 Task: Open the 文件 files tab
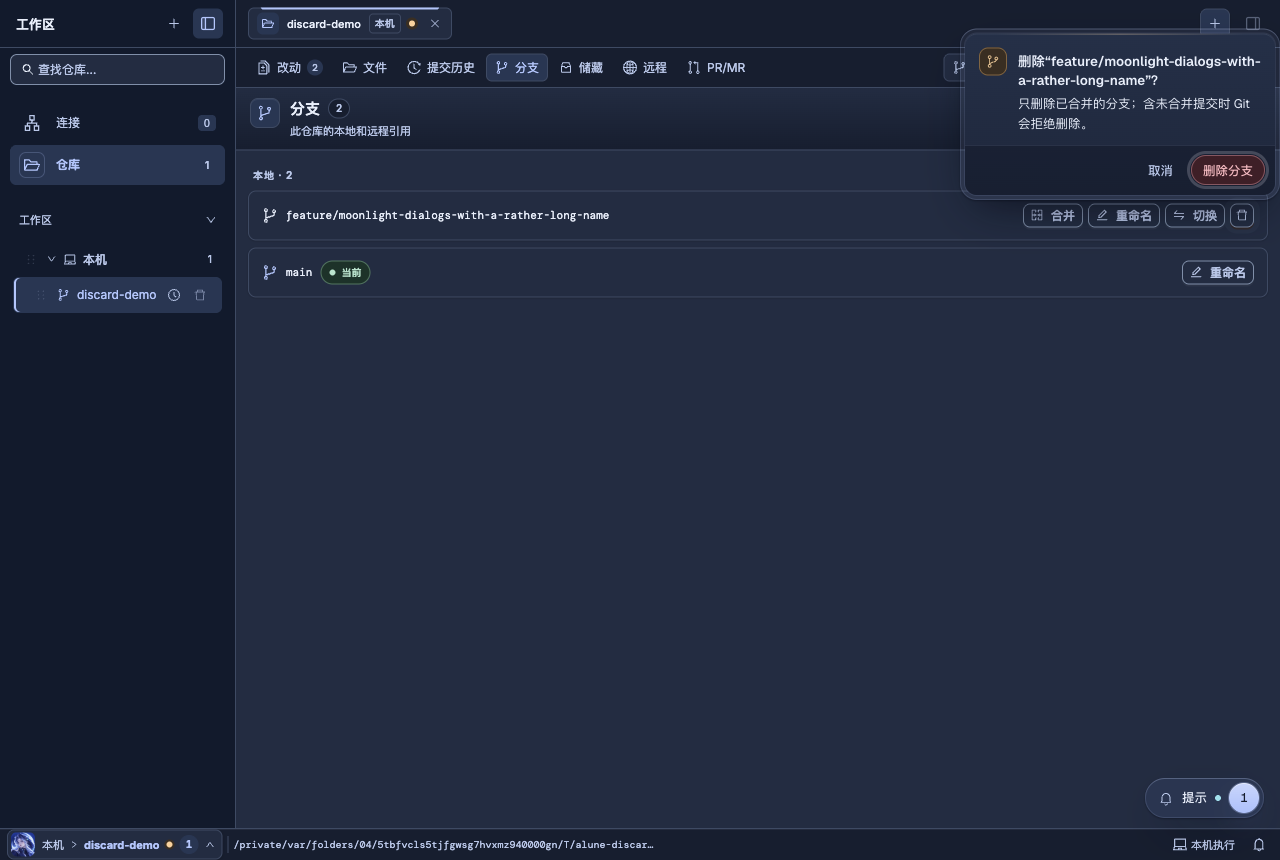[365, 68]
